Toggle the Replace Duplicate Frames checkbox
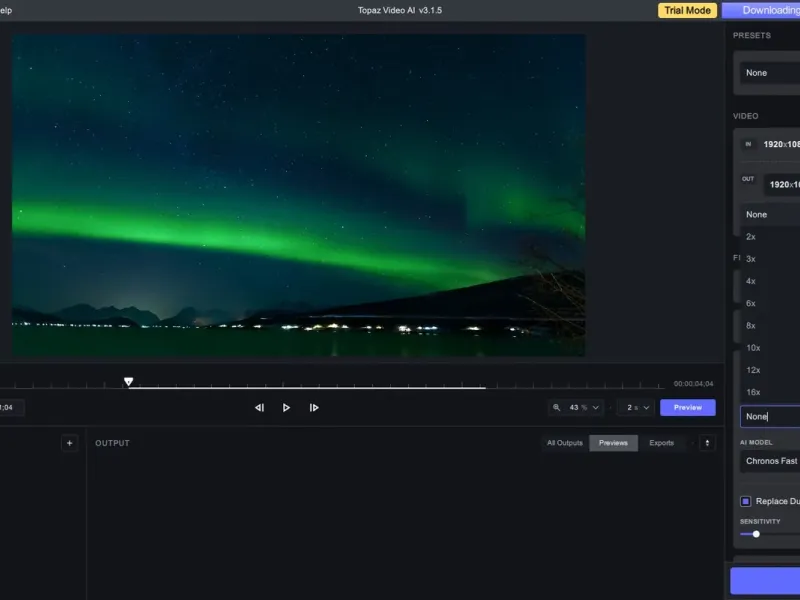 (x=746, y=501)
